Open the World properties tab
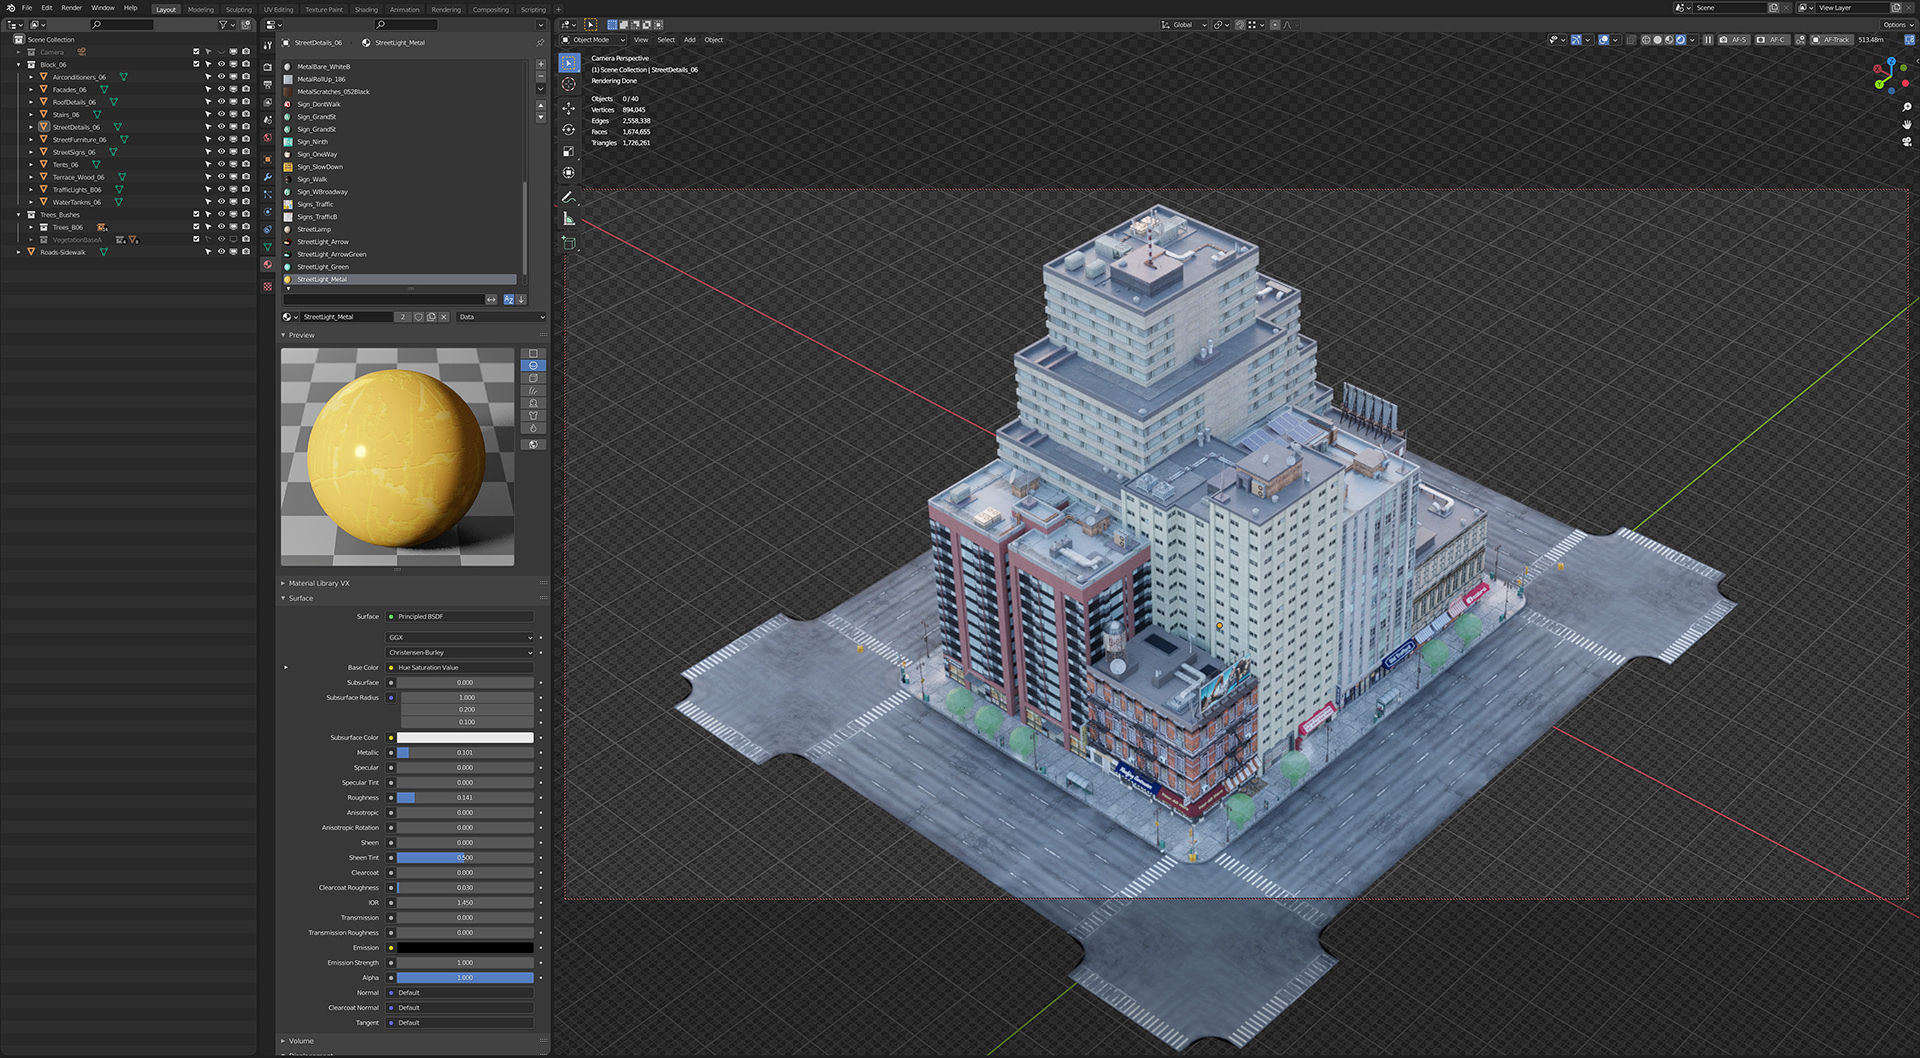Viewport: 1920px width, 1058px height. tap(267, 138)
